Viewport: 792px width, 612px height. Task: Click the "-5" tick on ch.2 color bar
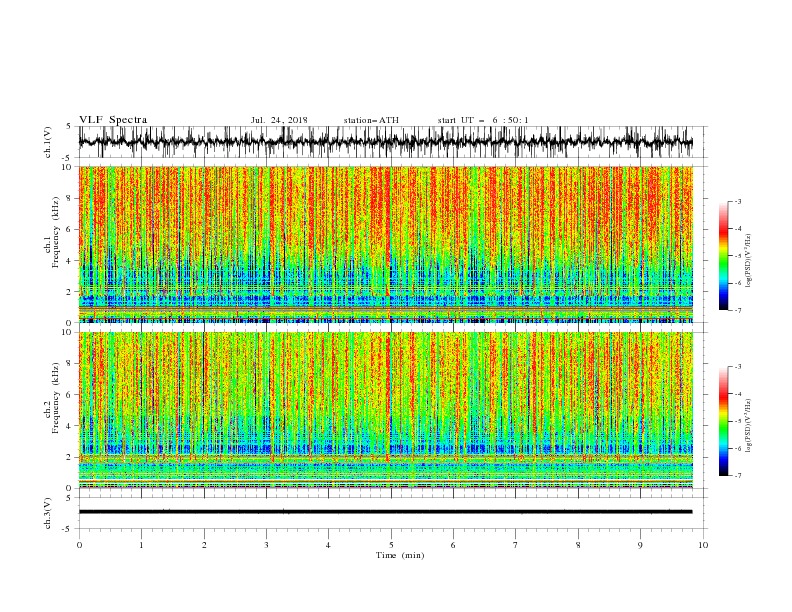point(738,421)
